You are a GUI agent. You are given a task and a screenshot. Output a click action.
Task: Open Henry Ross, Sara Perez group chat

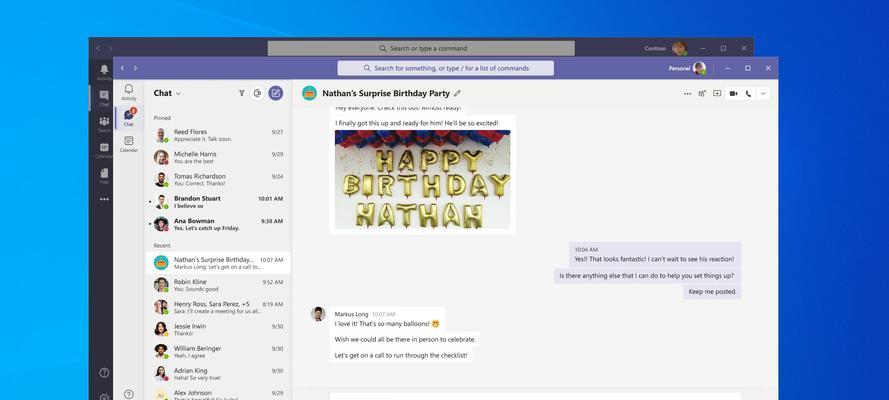(x=218, y=307)
